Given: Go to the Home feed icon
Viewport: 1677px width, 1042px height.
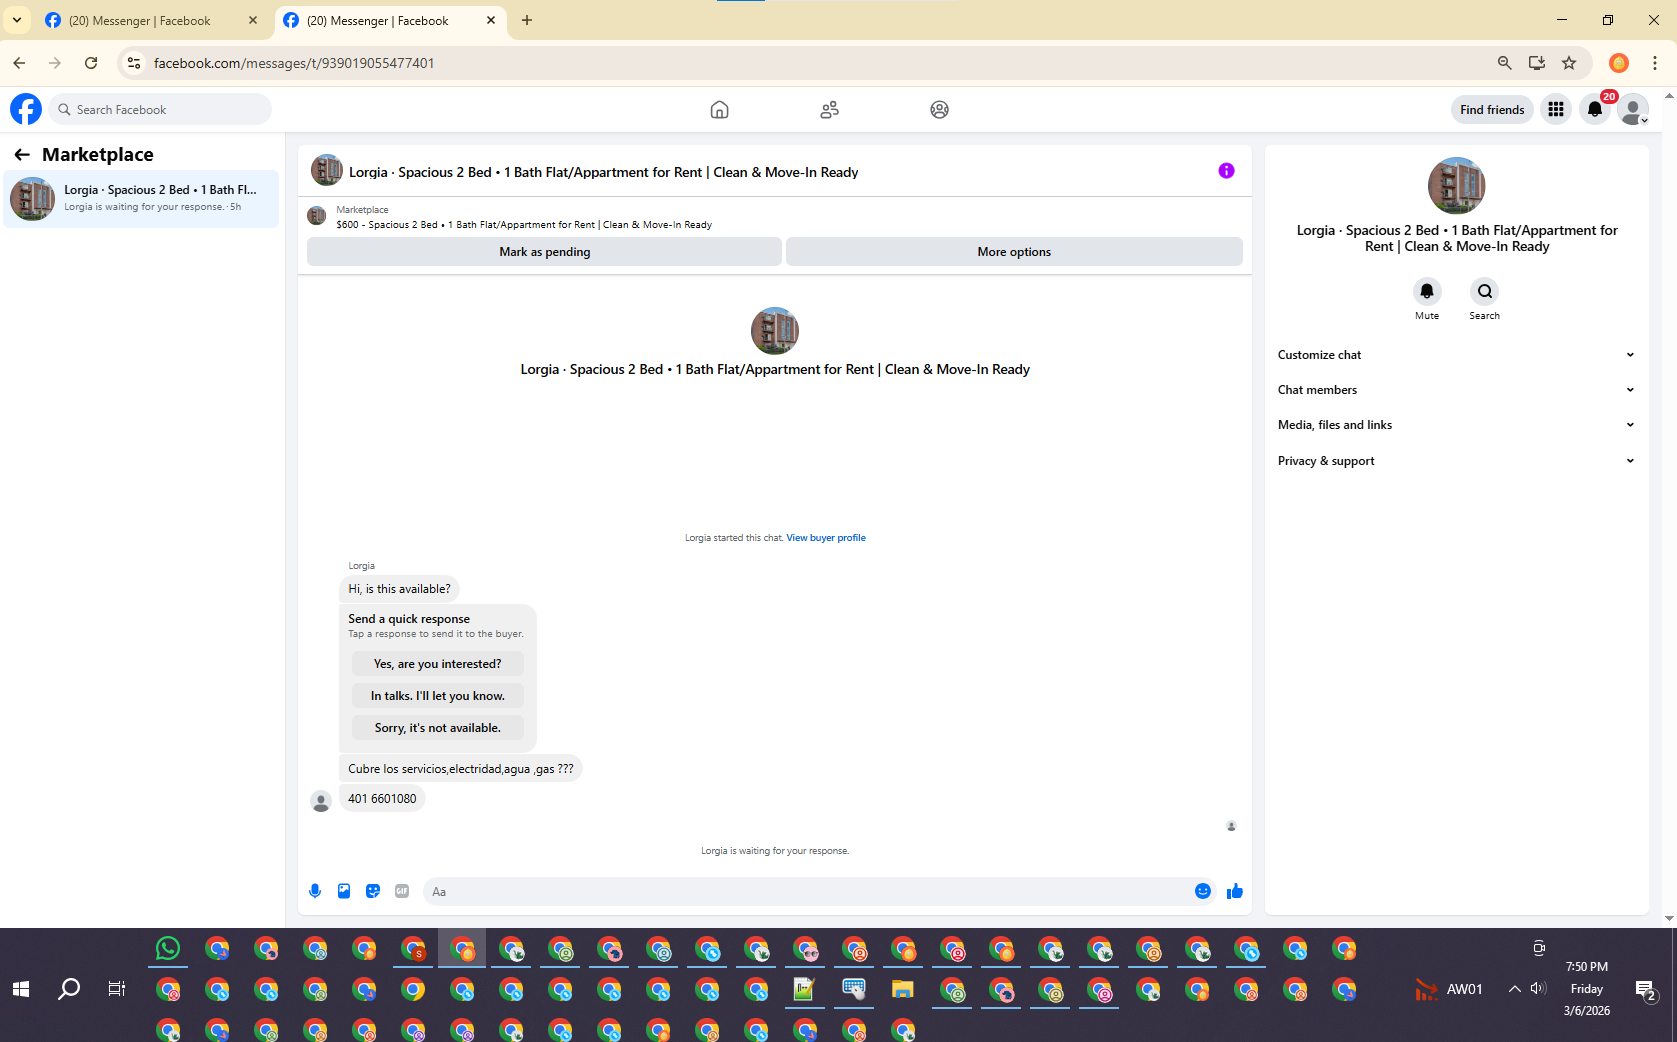Looking at the screenshot, I should [719, 110].
